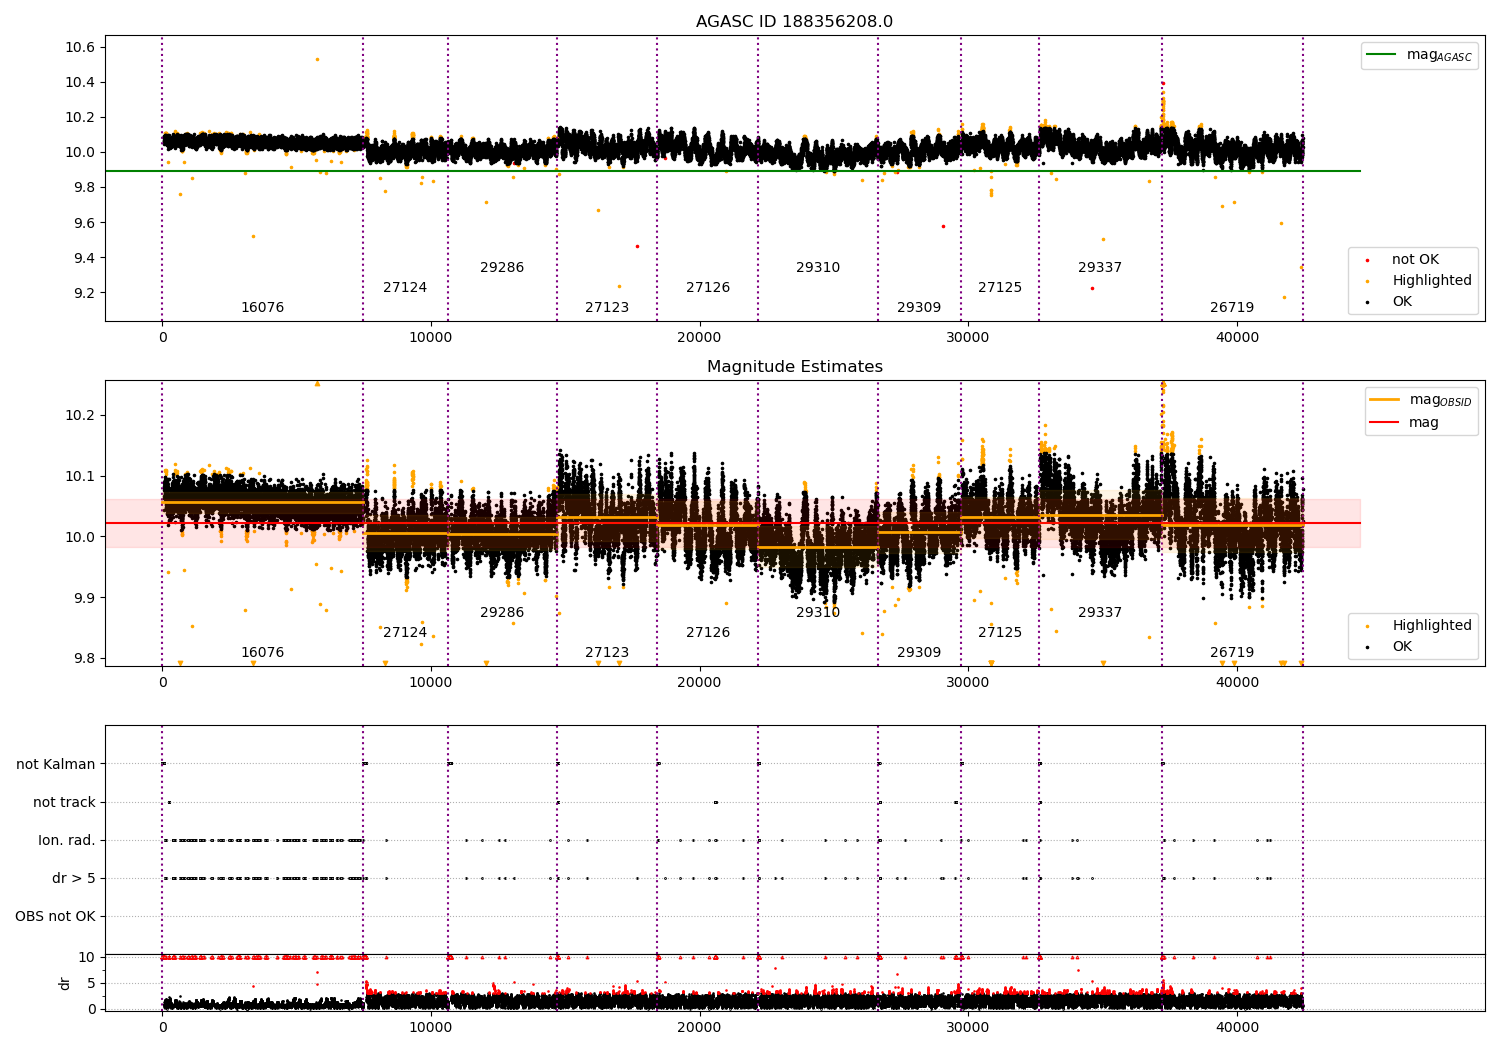Click obsid label 29310 in the top plot
The image size is (1500, 1050).
tap(818, 268)
